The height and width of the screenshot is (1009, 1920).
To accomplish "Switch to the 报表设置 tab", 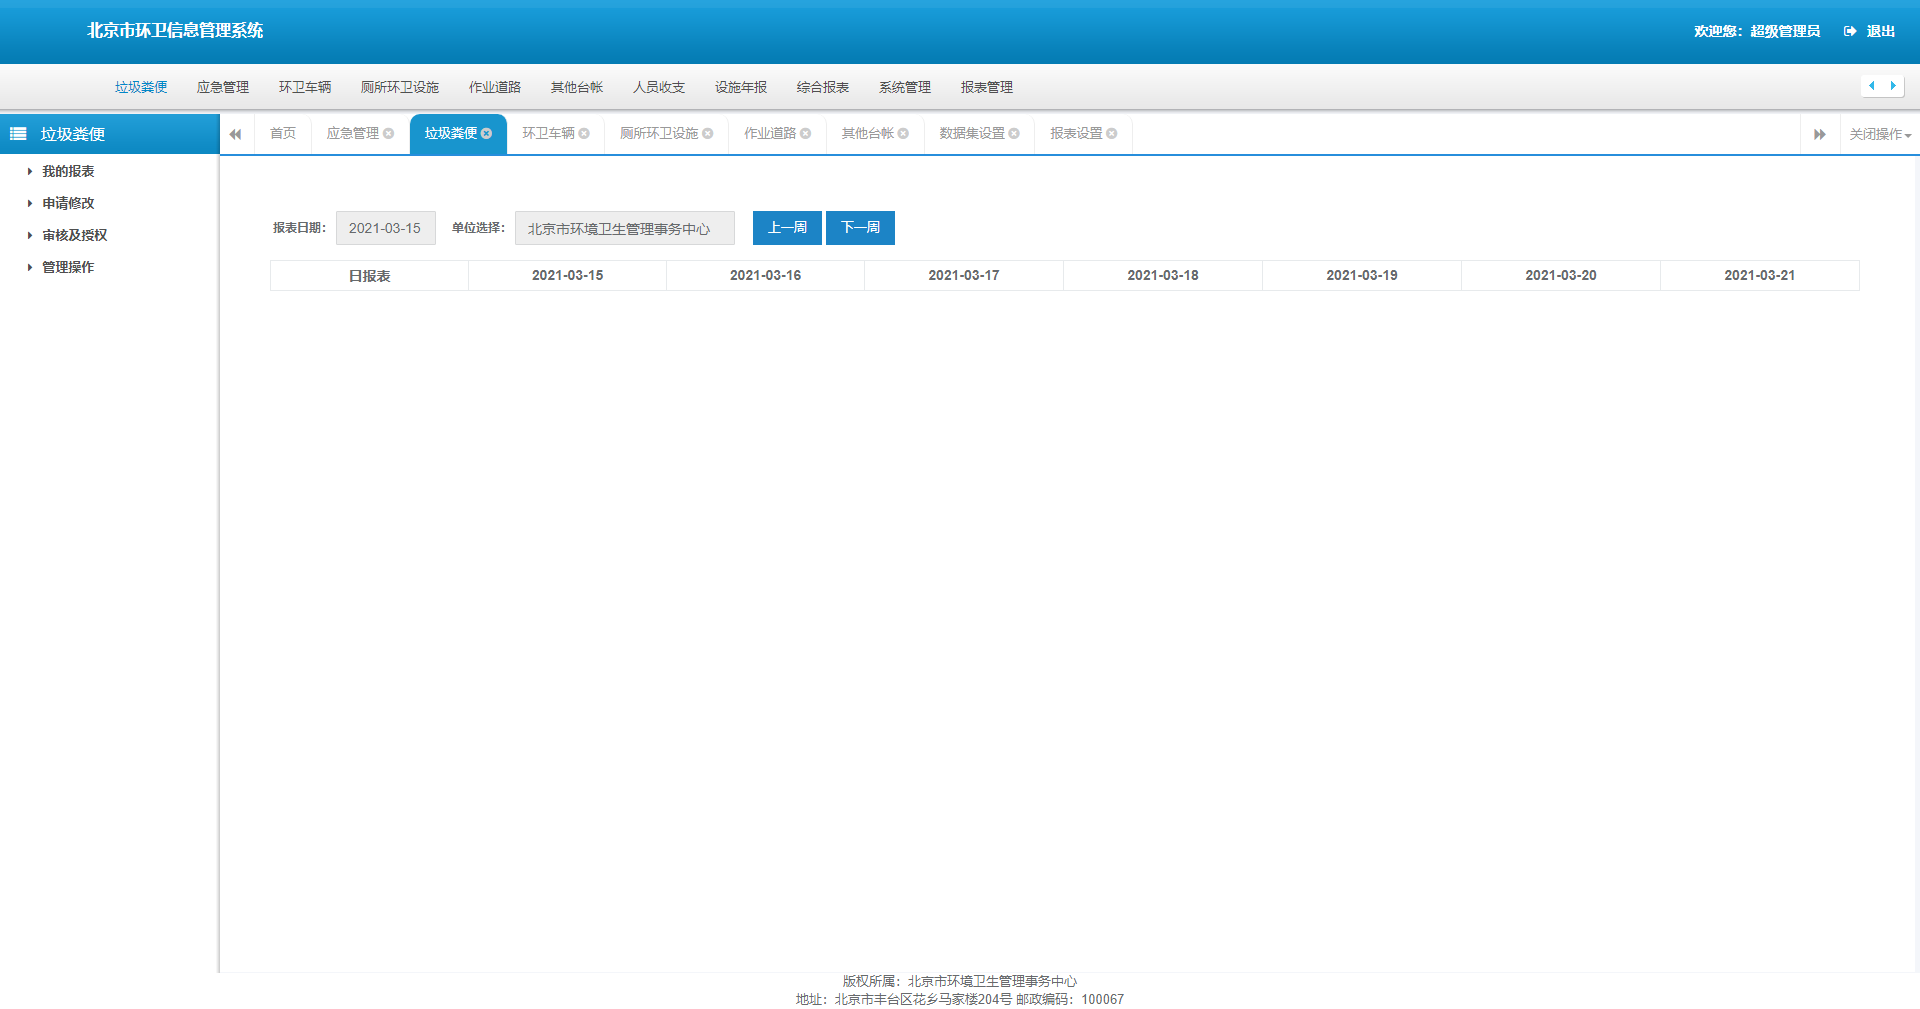I will click(x=1076, y=134).
